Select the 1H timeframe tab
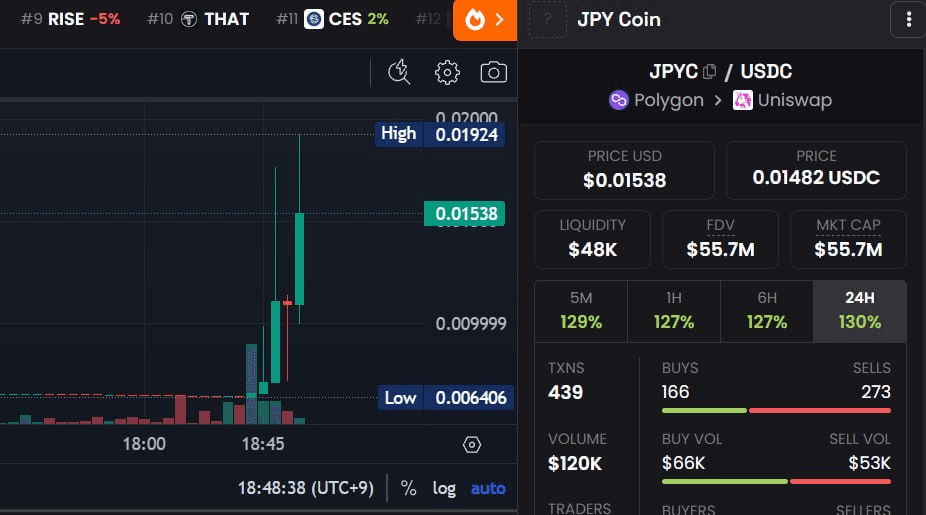The image size is (926, 515). tap(674, 311)
